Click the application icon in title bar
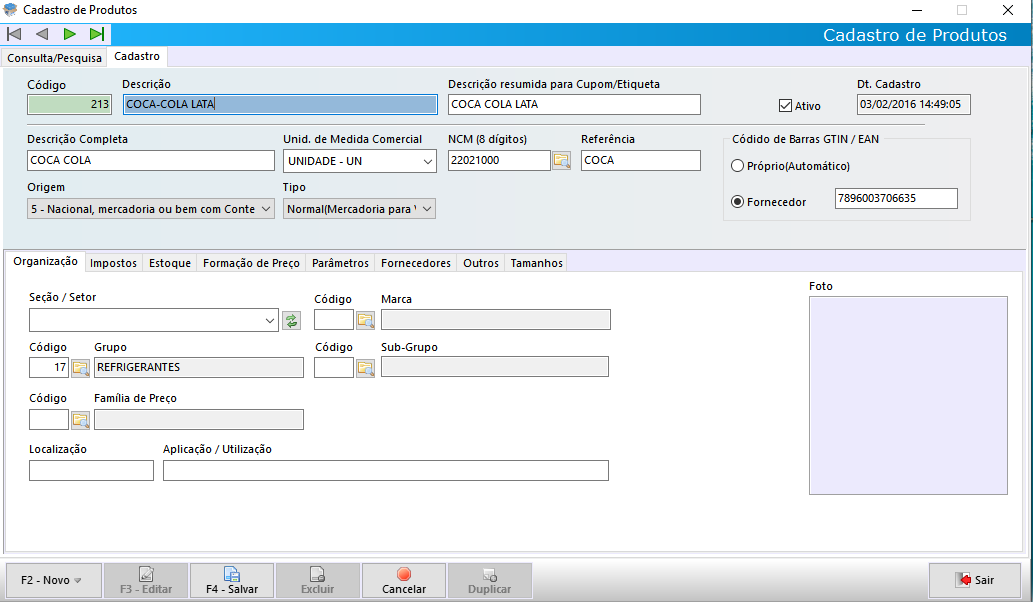This screenshot has height=602, width=1033. tap(11, 10)
